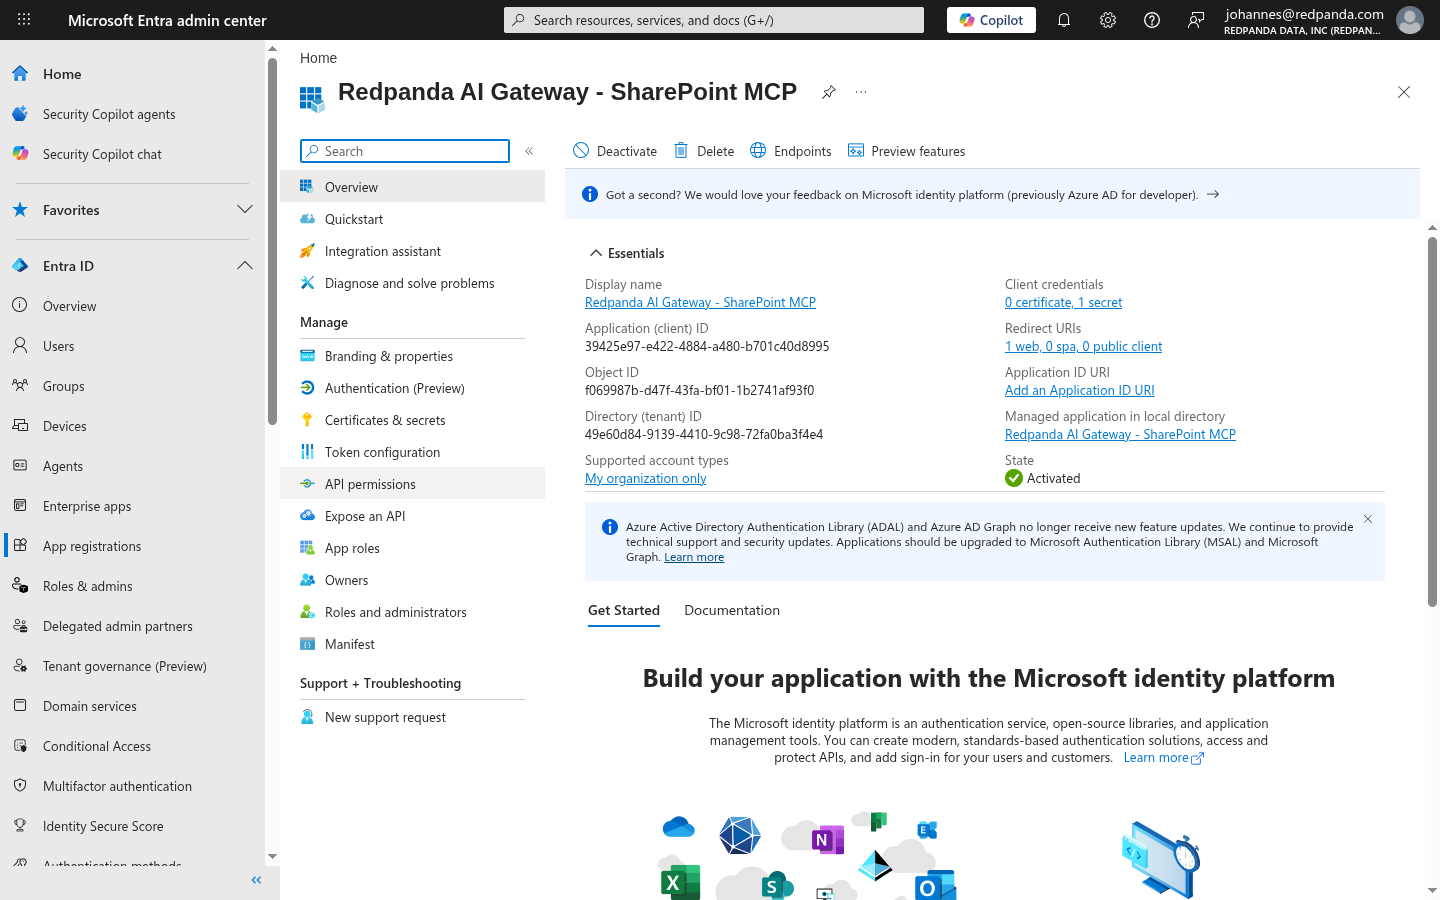
Task: Open Roles & admins
Action: tap(132, 586)
